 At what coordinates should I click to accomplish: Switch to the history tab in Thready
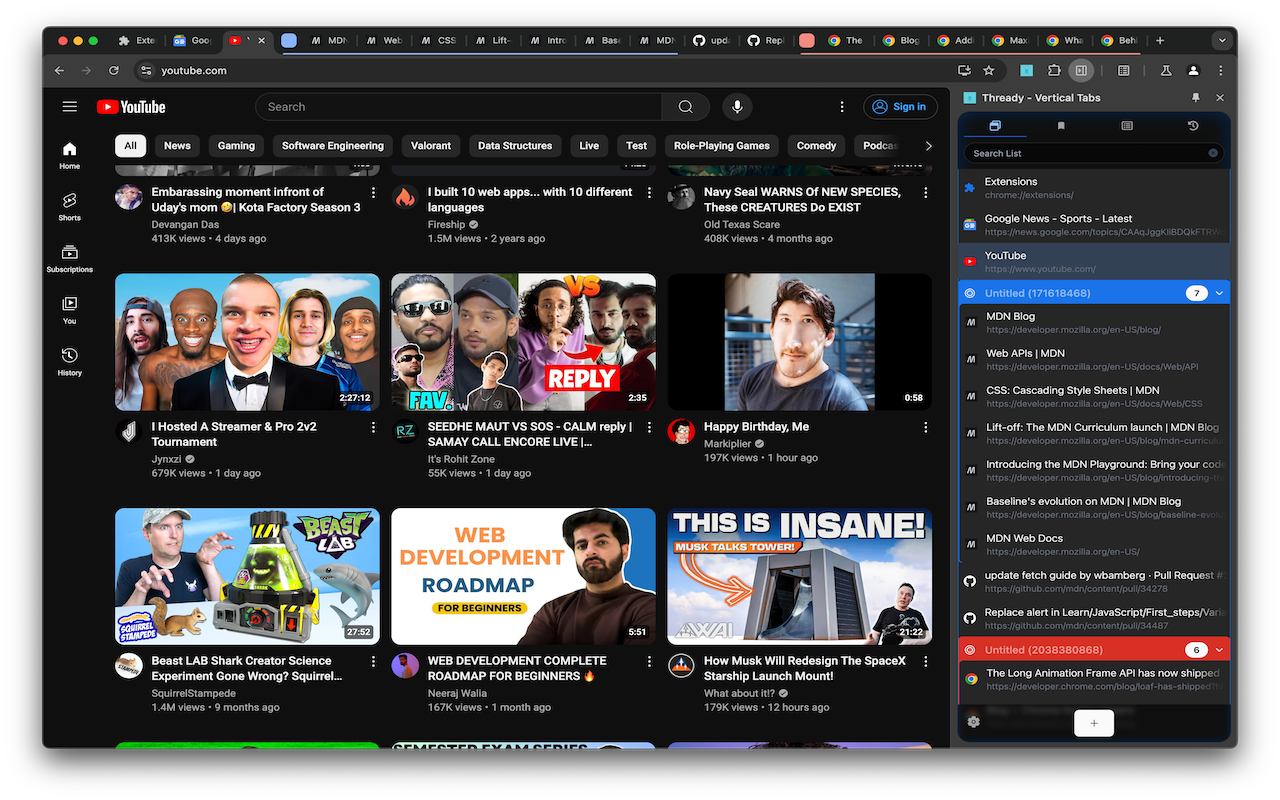(x=1193, y=126)
